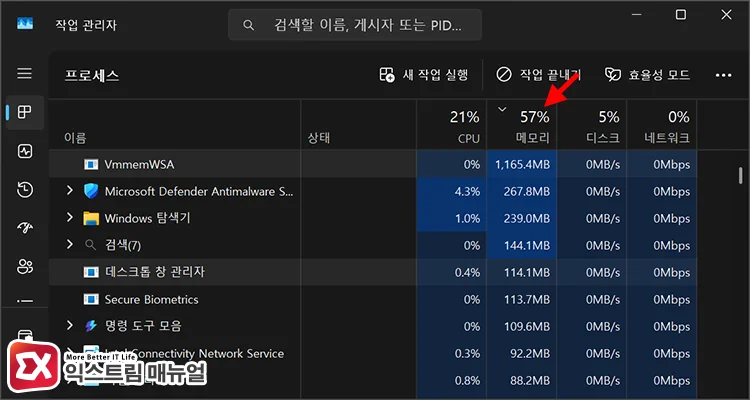This screenshot has width=750, height=400.
Task: Click the 검색(7) process icon
Action: coord(90,245)
